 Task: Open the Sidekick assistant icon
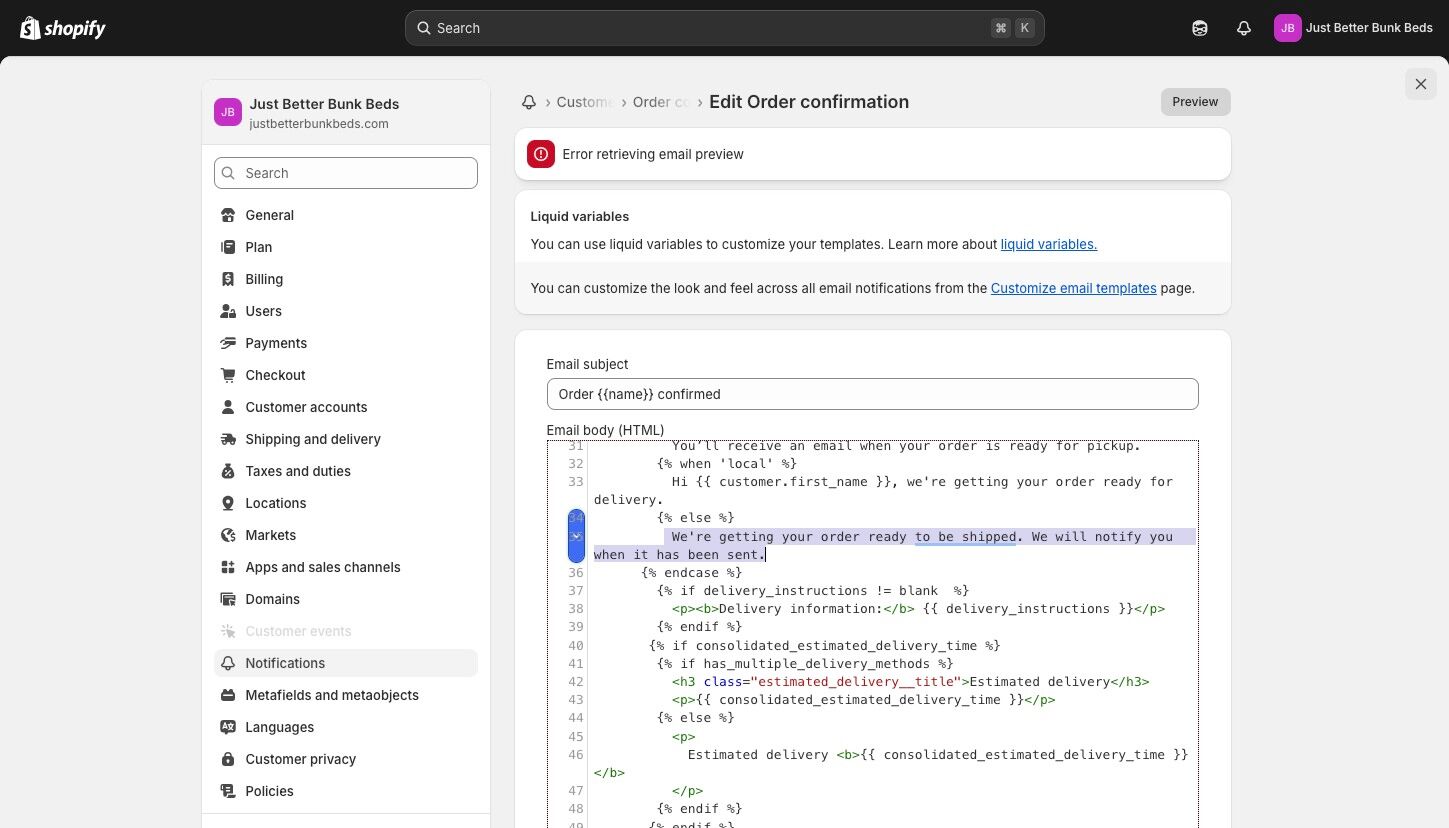[1200, 28]
